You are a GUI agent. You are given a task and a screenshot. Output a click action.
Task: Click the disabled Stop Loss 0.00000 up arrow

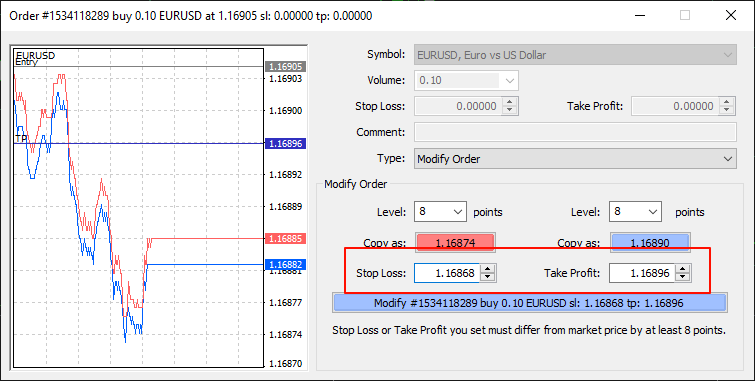tap(509, 102)
